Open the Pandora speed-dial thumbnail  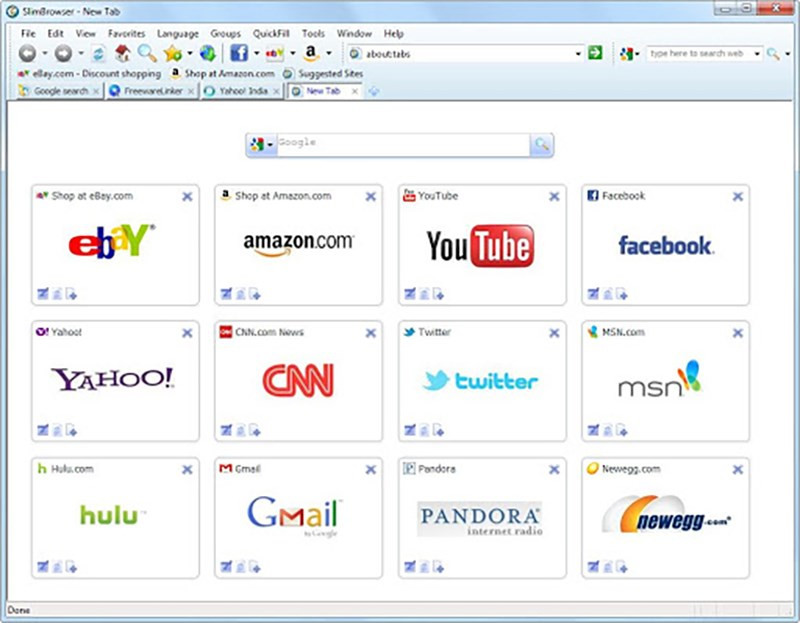click(482, 518)
